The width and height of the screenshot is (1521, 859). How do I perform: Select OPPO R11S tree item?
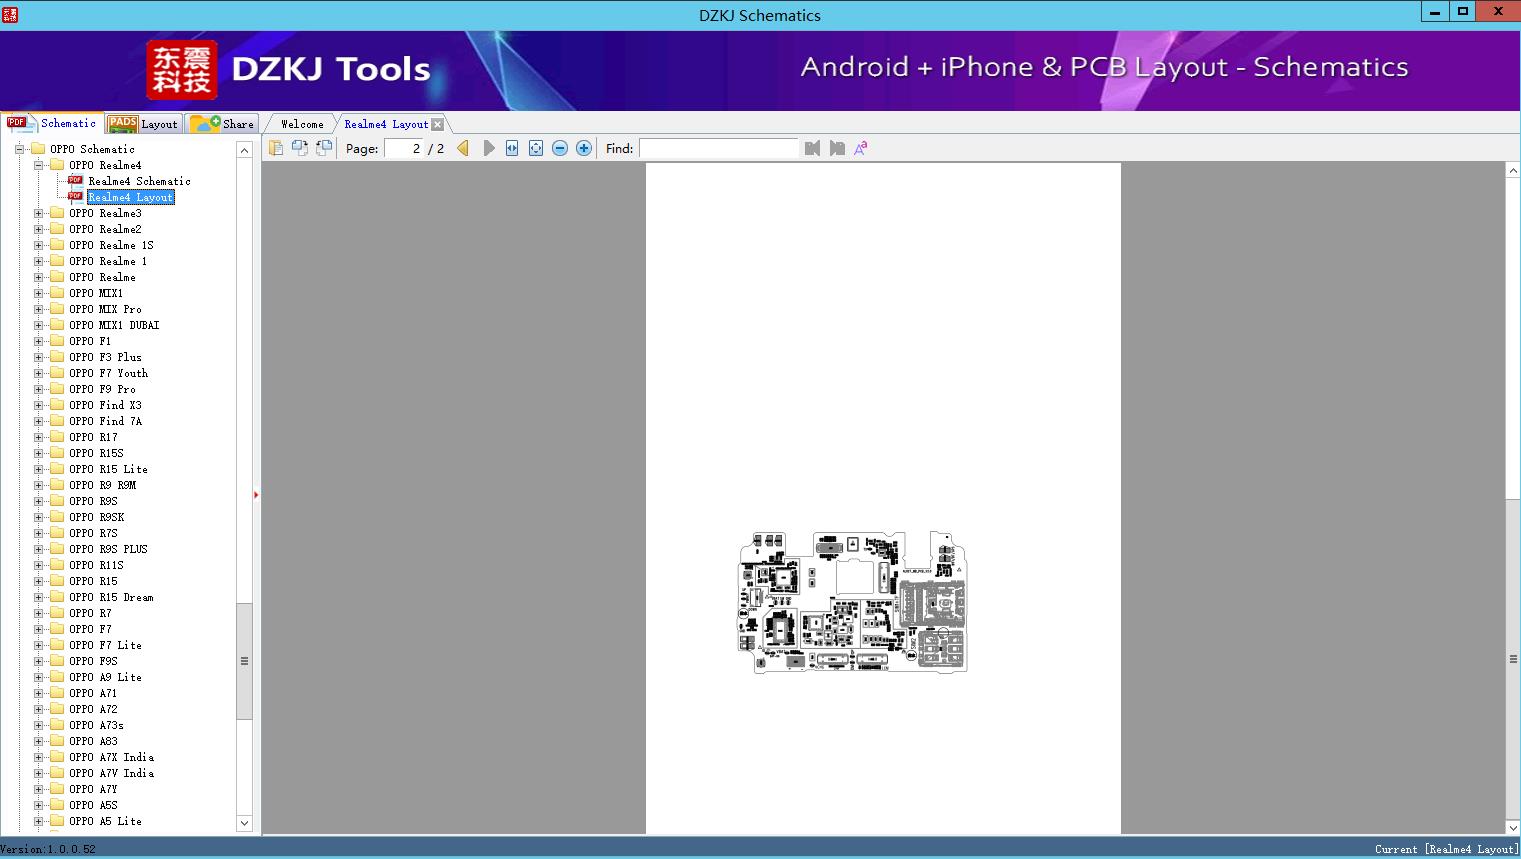coord(96,565)
